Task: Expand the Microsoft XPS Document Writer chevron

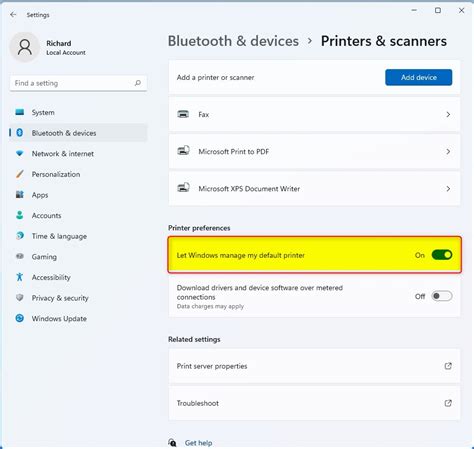Action: pos(448,189)
